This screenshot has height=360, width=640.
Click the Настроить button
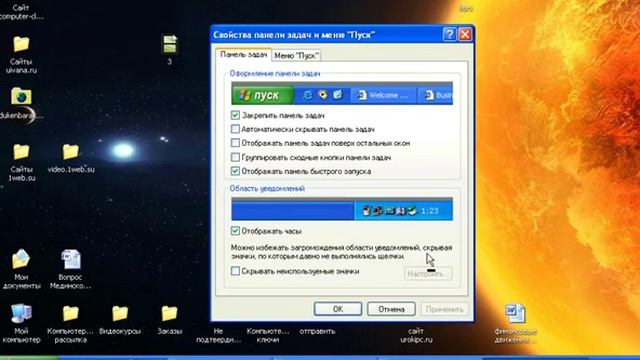coord(428,274)
